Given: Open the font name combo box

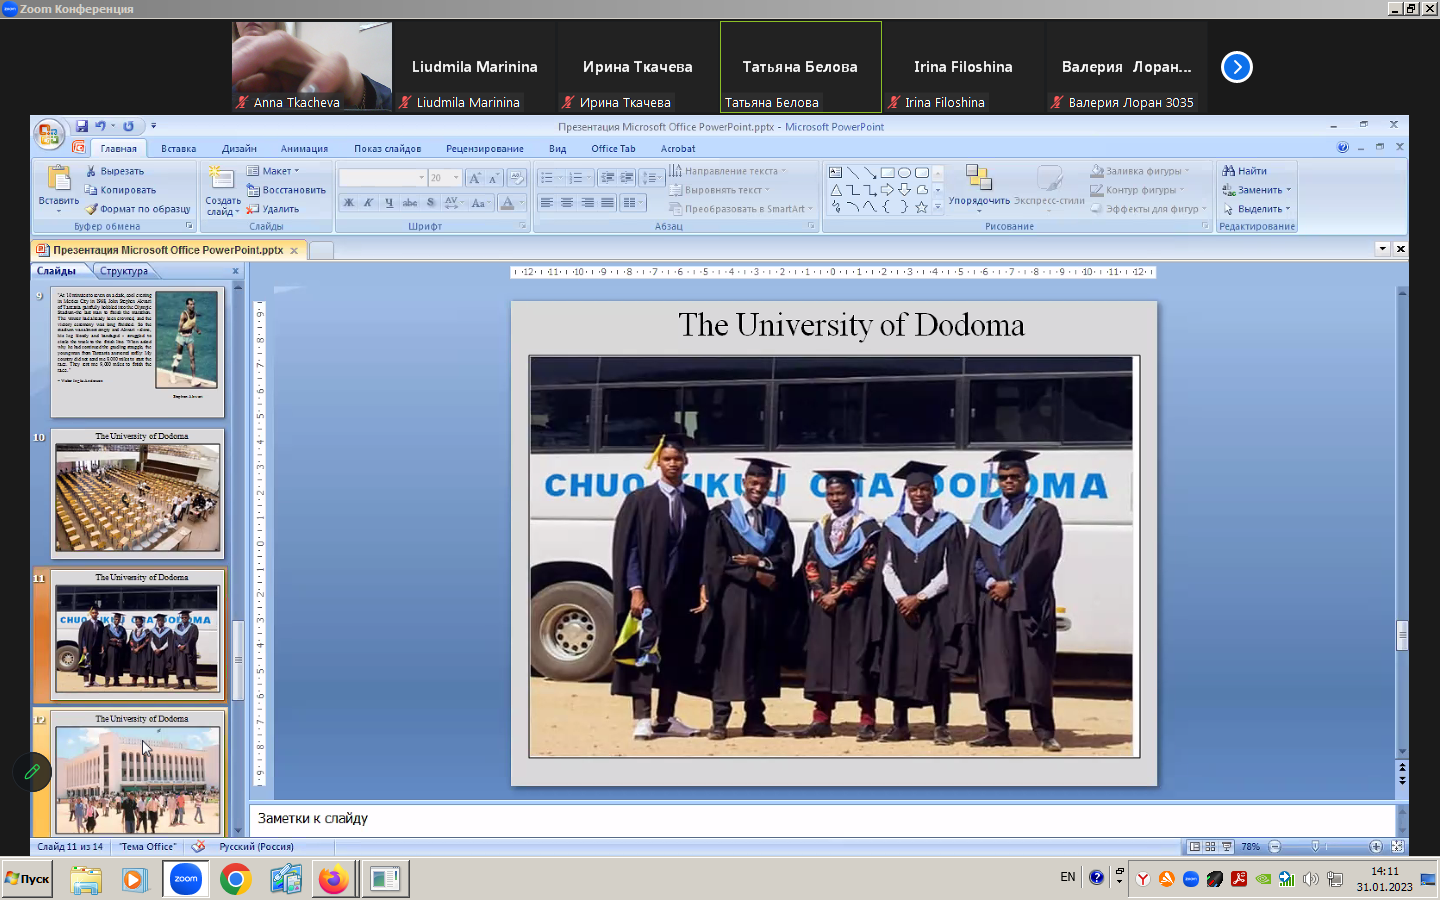Looking at the screenshot, I should 383,178.
